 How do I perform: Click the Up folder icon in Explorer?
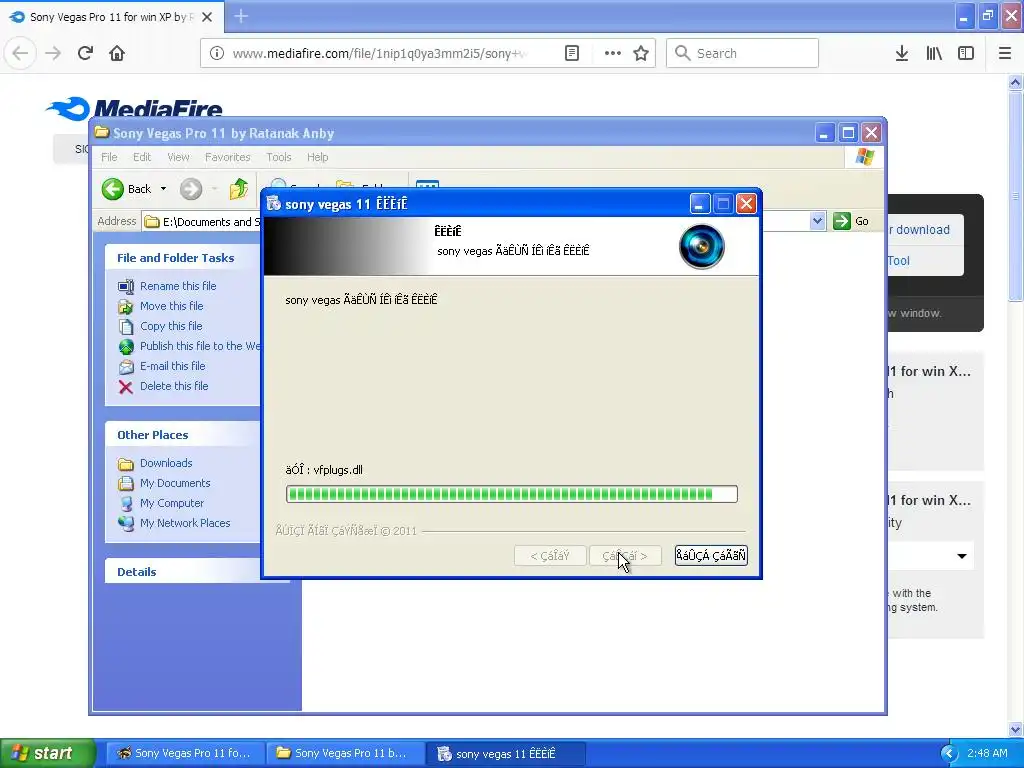tap(238, 189)
